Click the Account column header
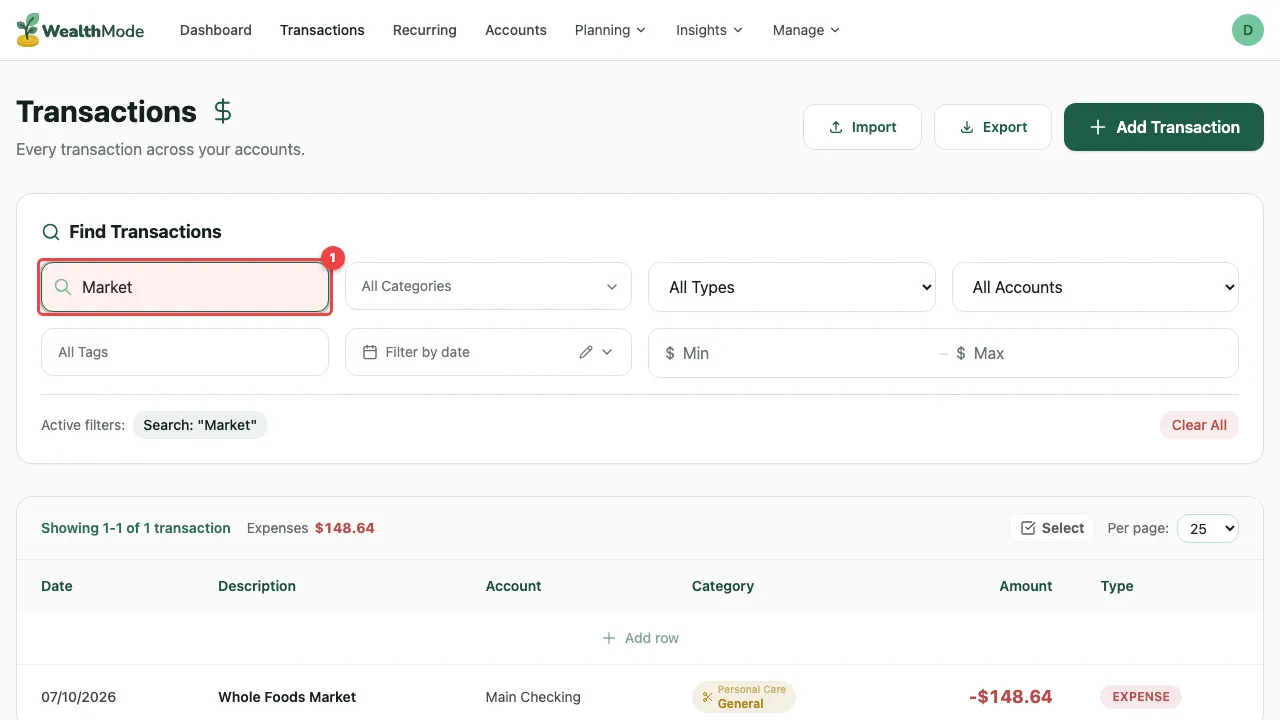 click(x=514, y=586)
